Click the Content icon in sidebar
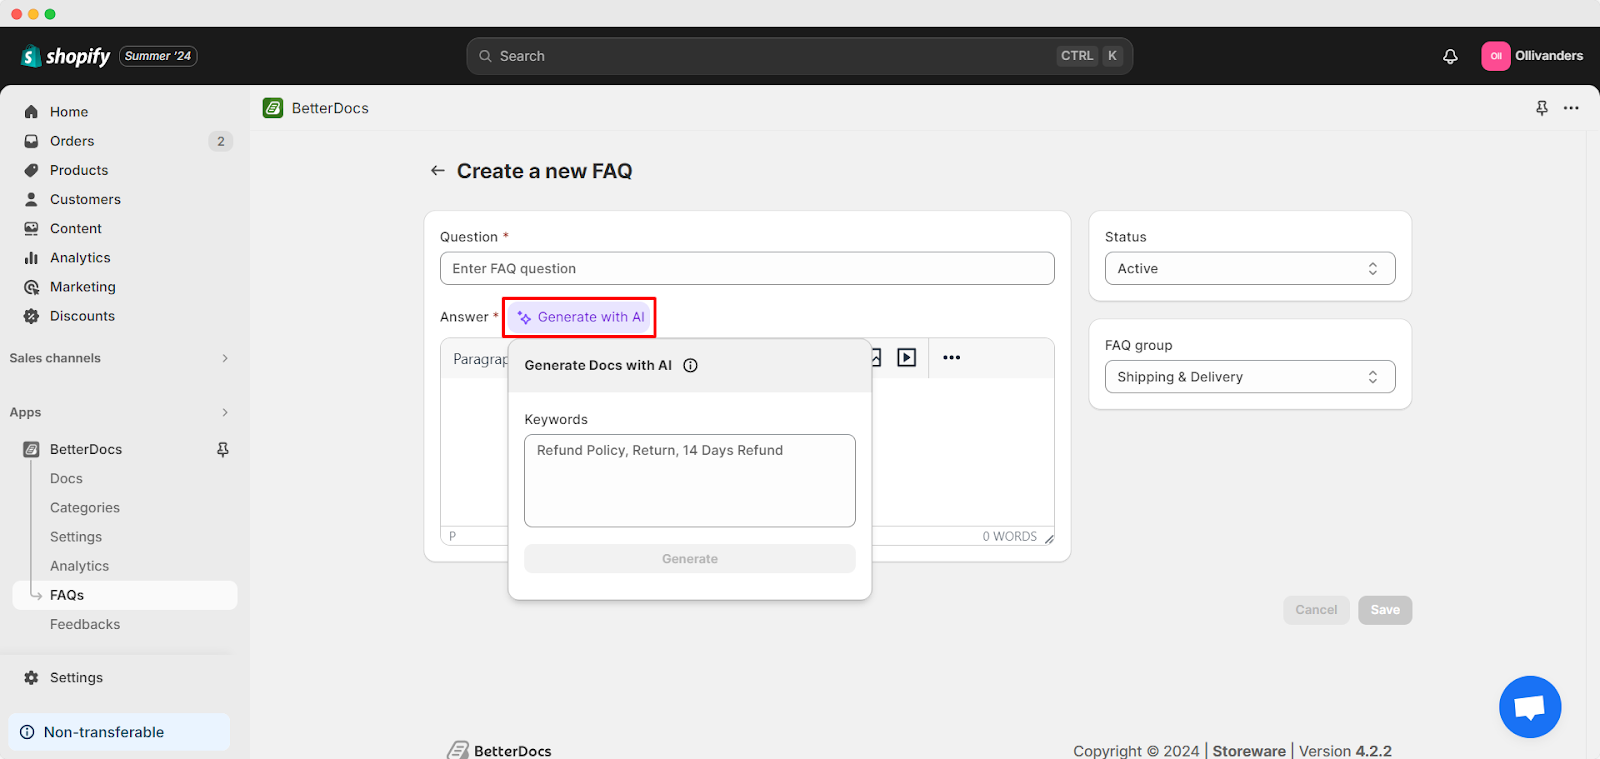Screen dimensions: 1600x759 coord(31,228)
